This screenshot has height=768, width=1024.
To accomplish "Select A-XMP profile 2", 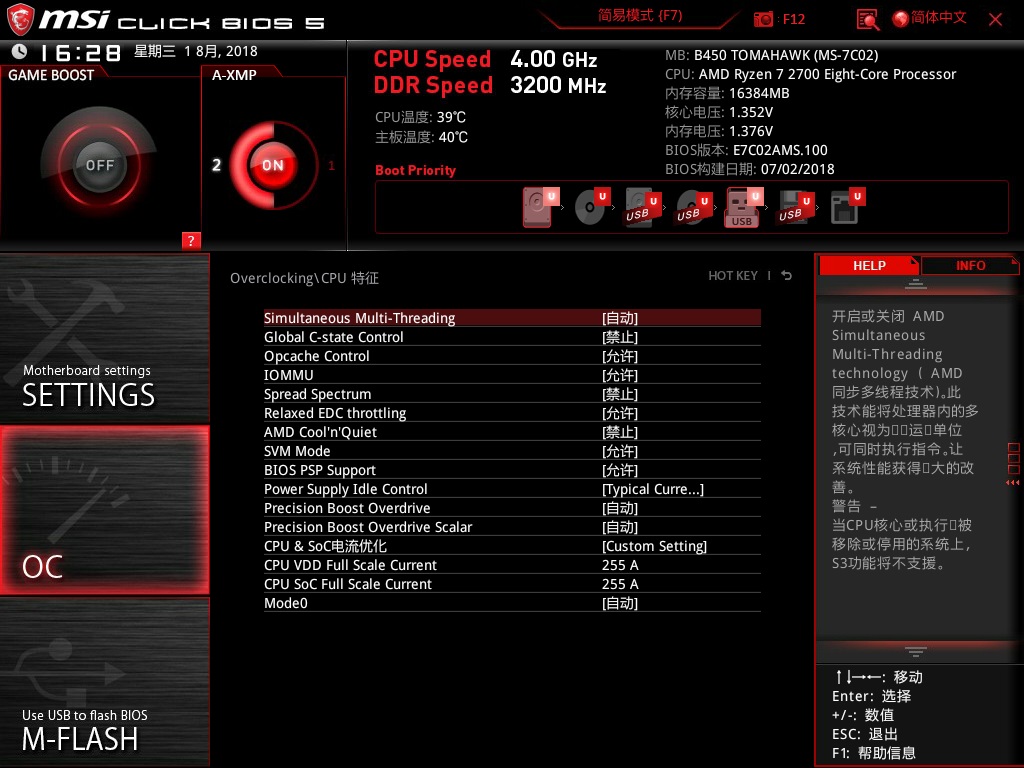I will click(216, 165).
